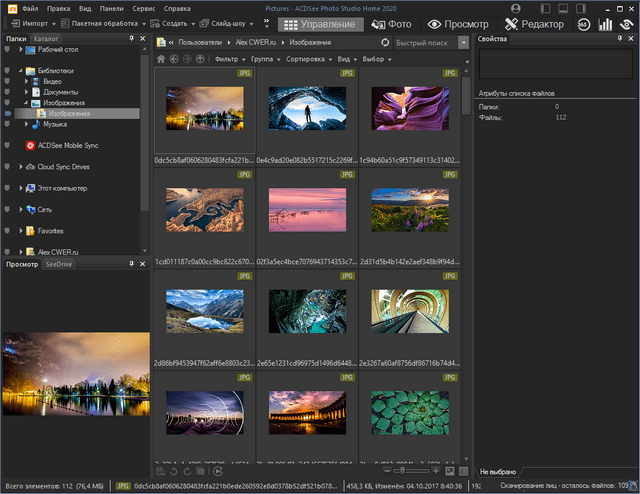640x494 pixels.
Task: Open the ACDSee Mobile Sync item
Action: (65, 146)
